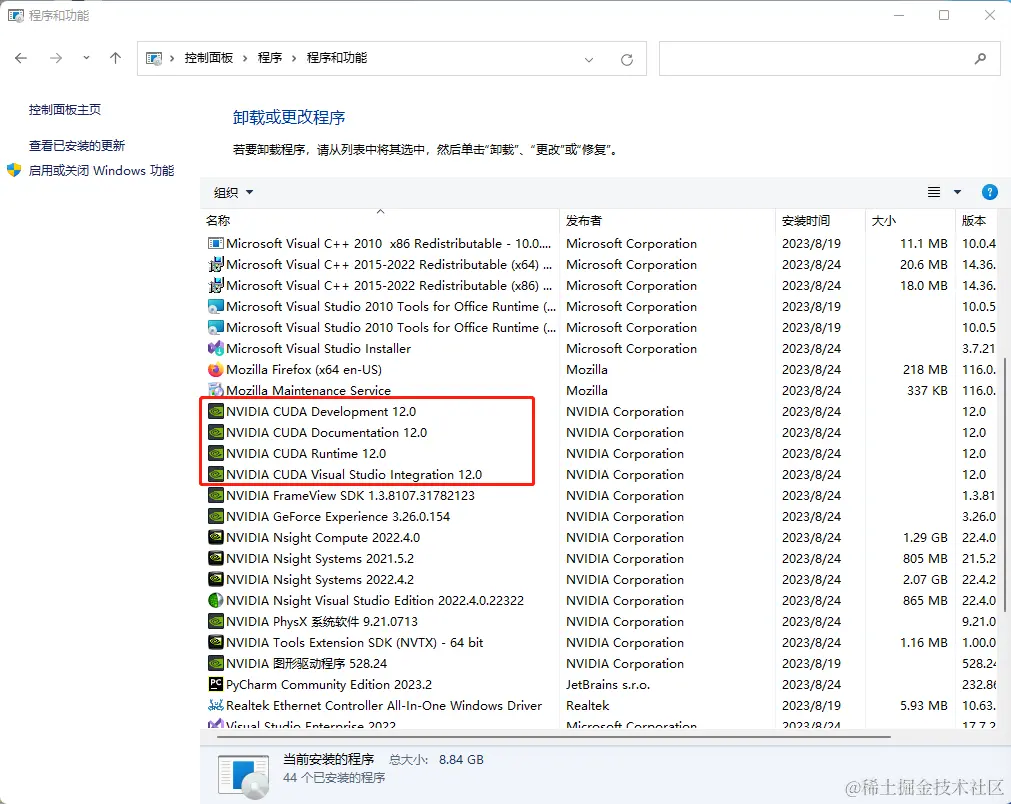This screenshot has height=804, width=1011.
Task: Select 程序 in the breadcrumb path
Action: click(270, 58)
